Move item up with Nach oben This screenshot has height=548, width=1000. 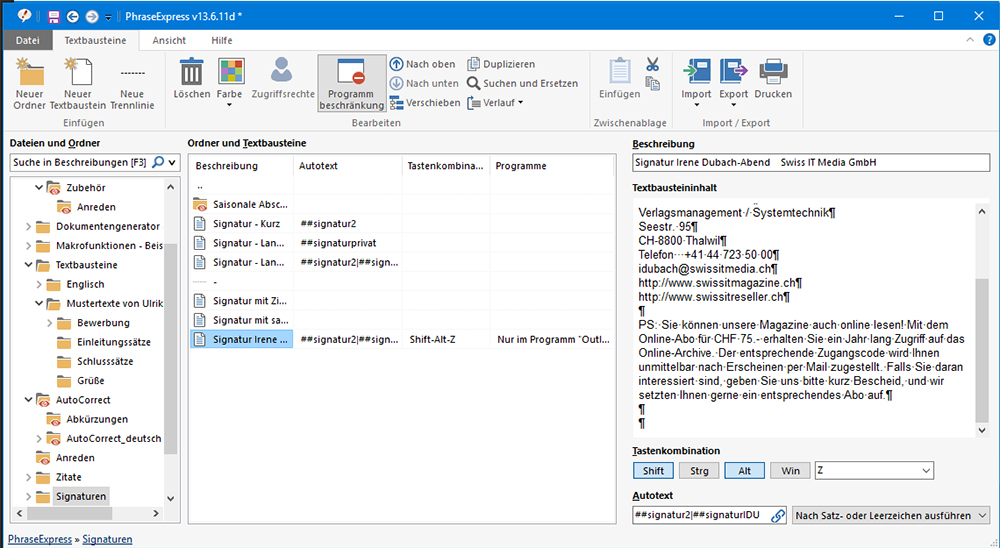423,64
